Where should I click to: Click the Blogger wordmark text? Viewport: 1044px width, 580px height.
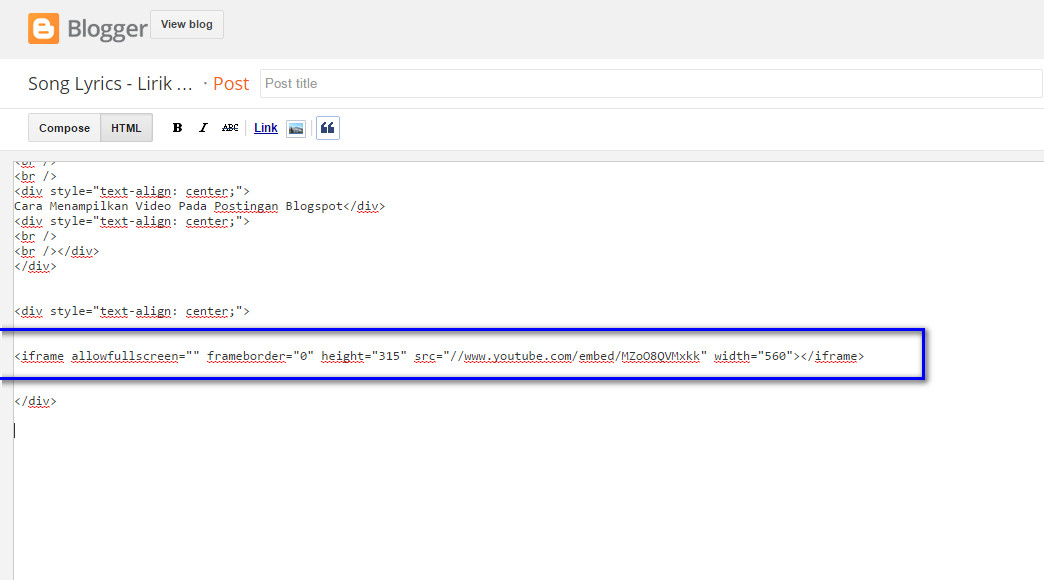107,29
